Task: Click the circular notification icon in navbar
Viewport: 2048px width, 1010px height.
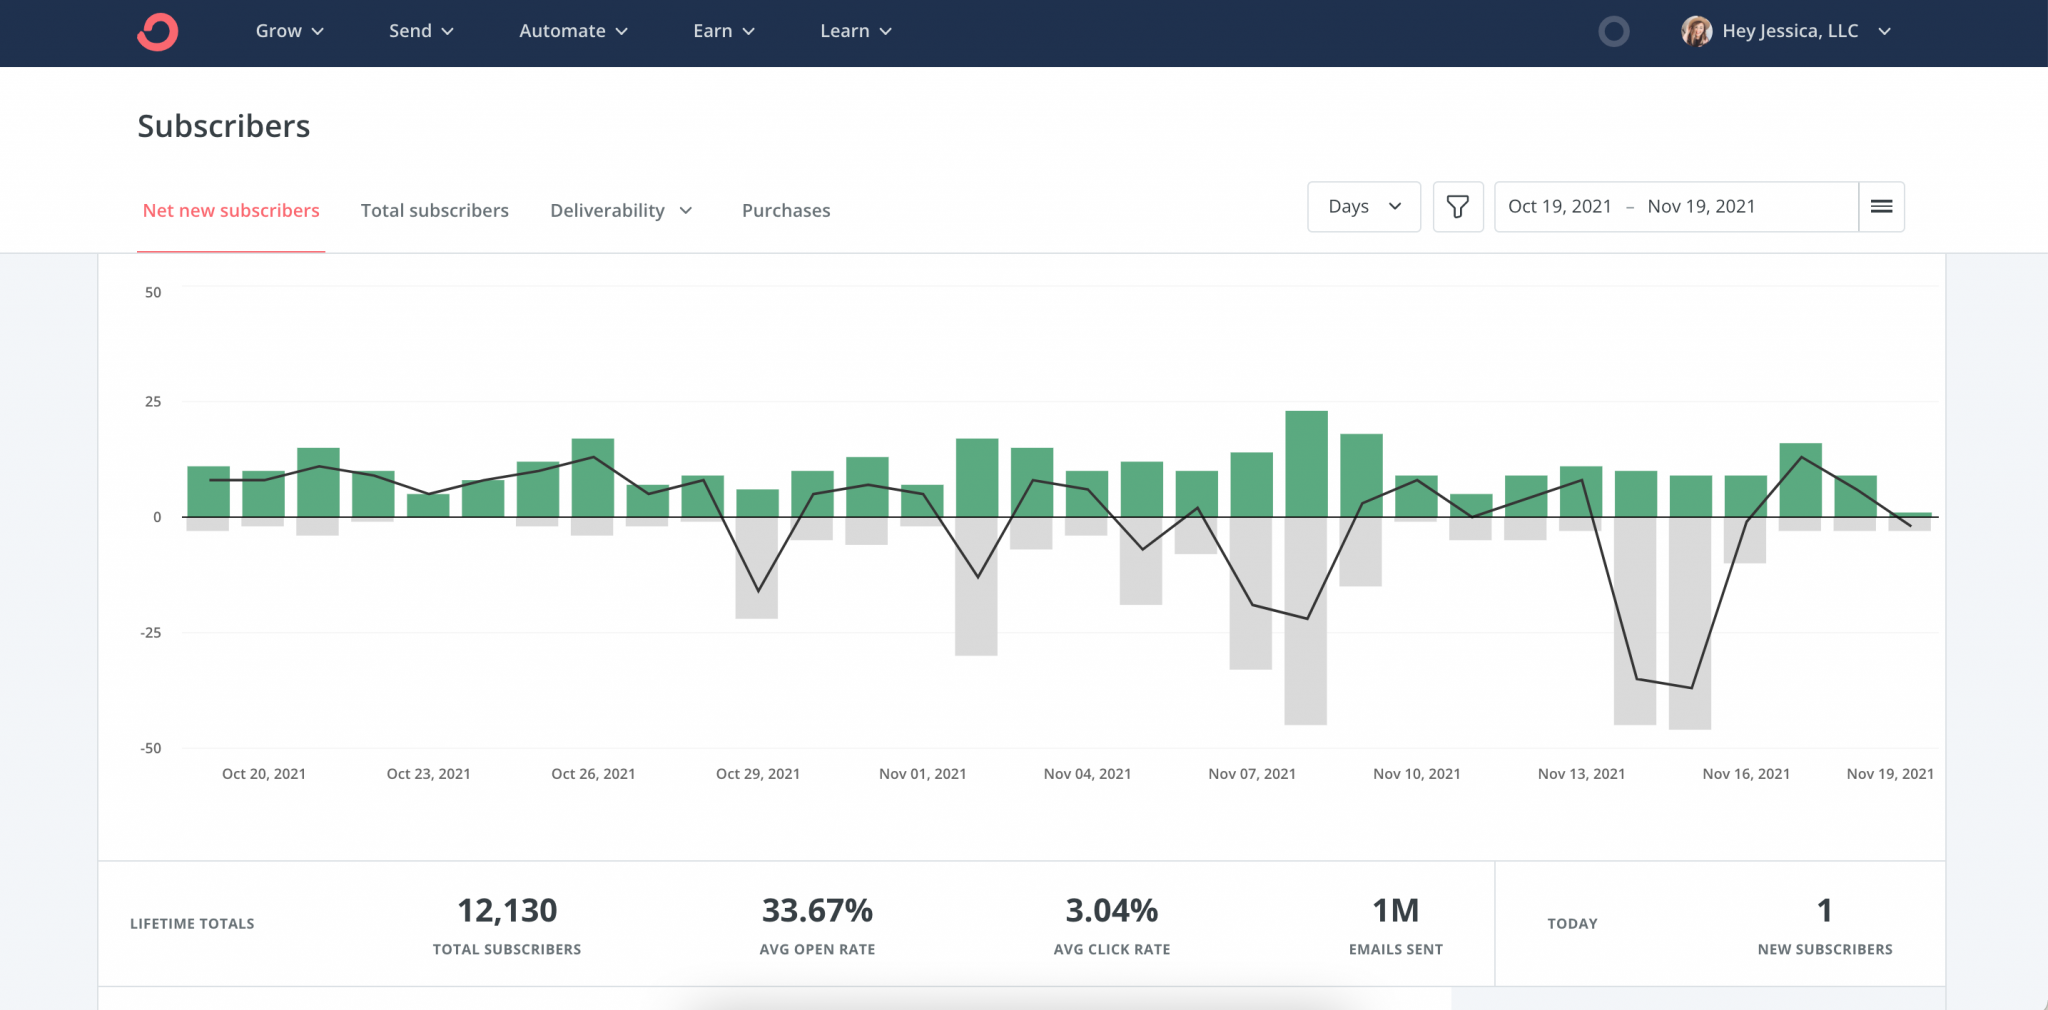Action: 1613,31
